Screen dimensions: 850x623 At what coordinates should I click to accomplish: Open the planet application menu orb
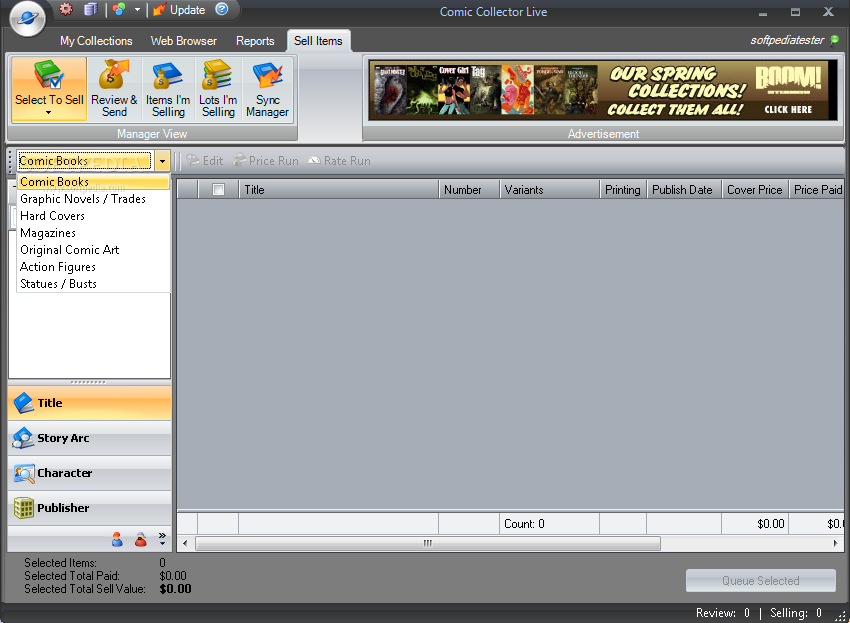27,19
